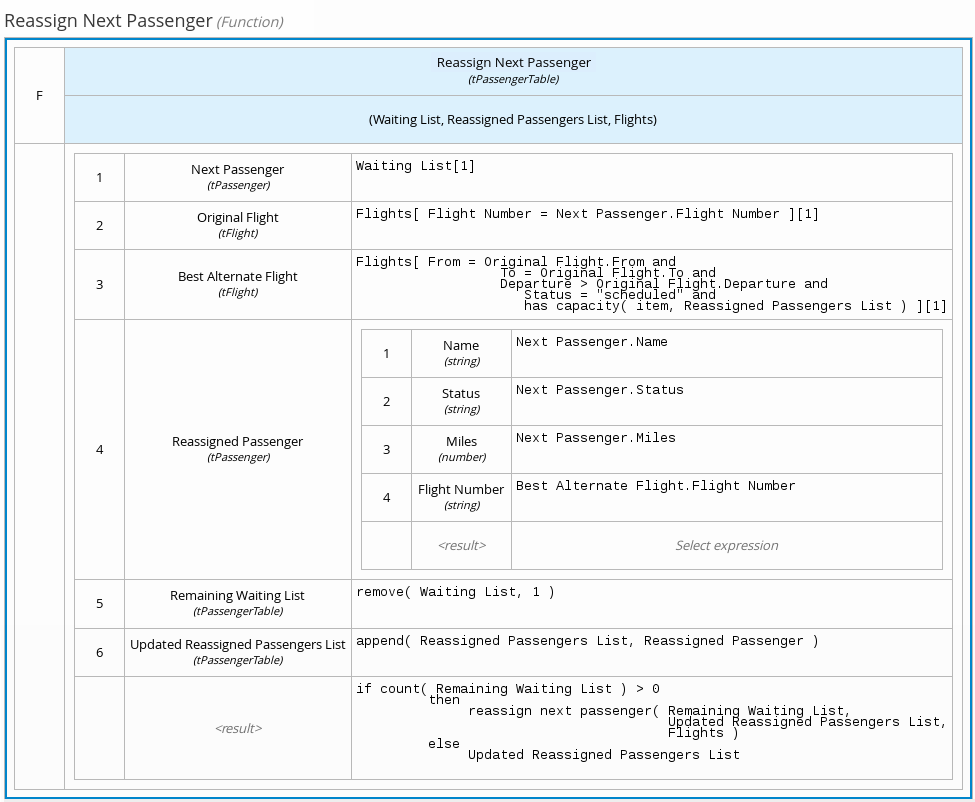Select the Remaining Waiting List variable cell

[237, 603]
